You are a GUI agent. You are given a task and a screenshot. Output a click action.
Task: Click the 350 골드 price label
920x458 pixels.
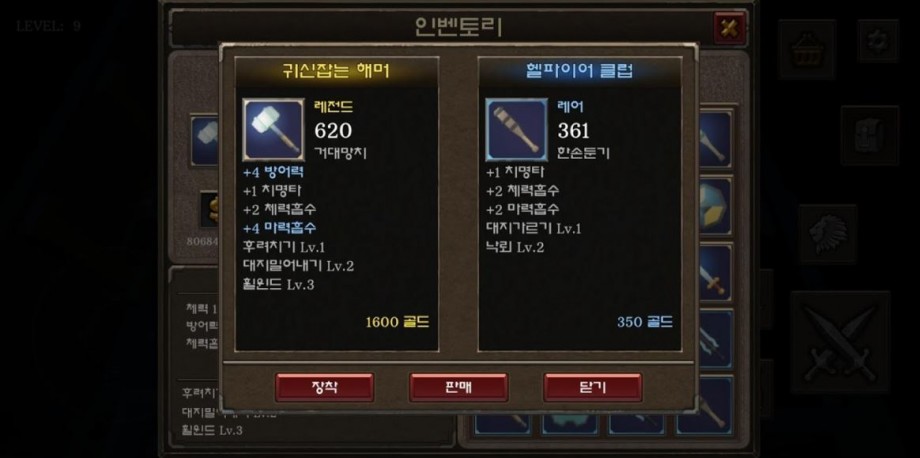644,322
